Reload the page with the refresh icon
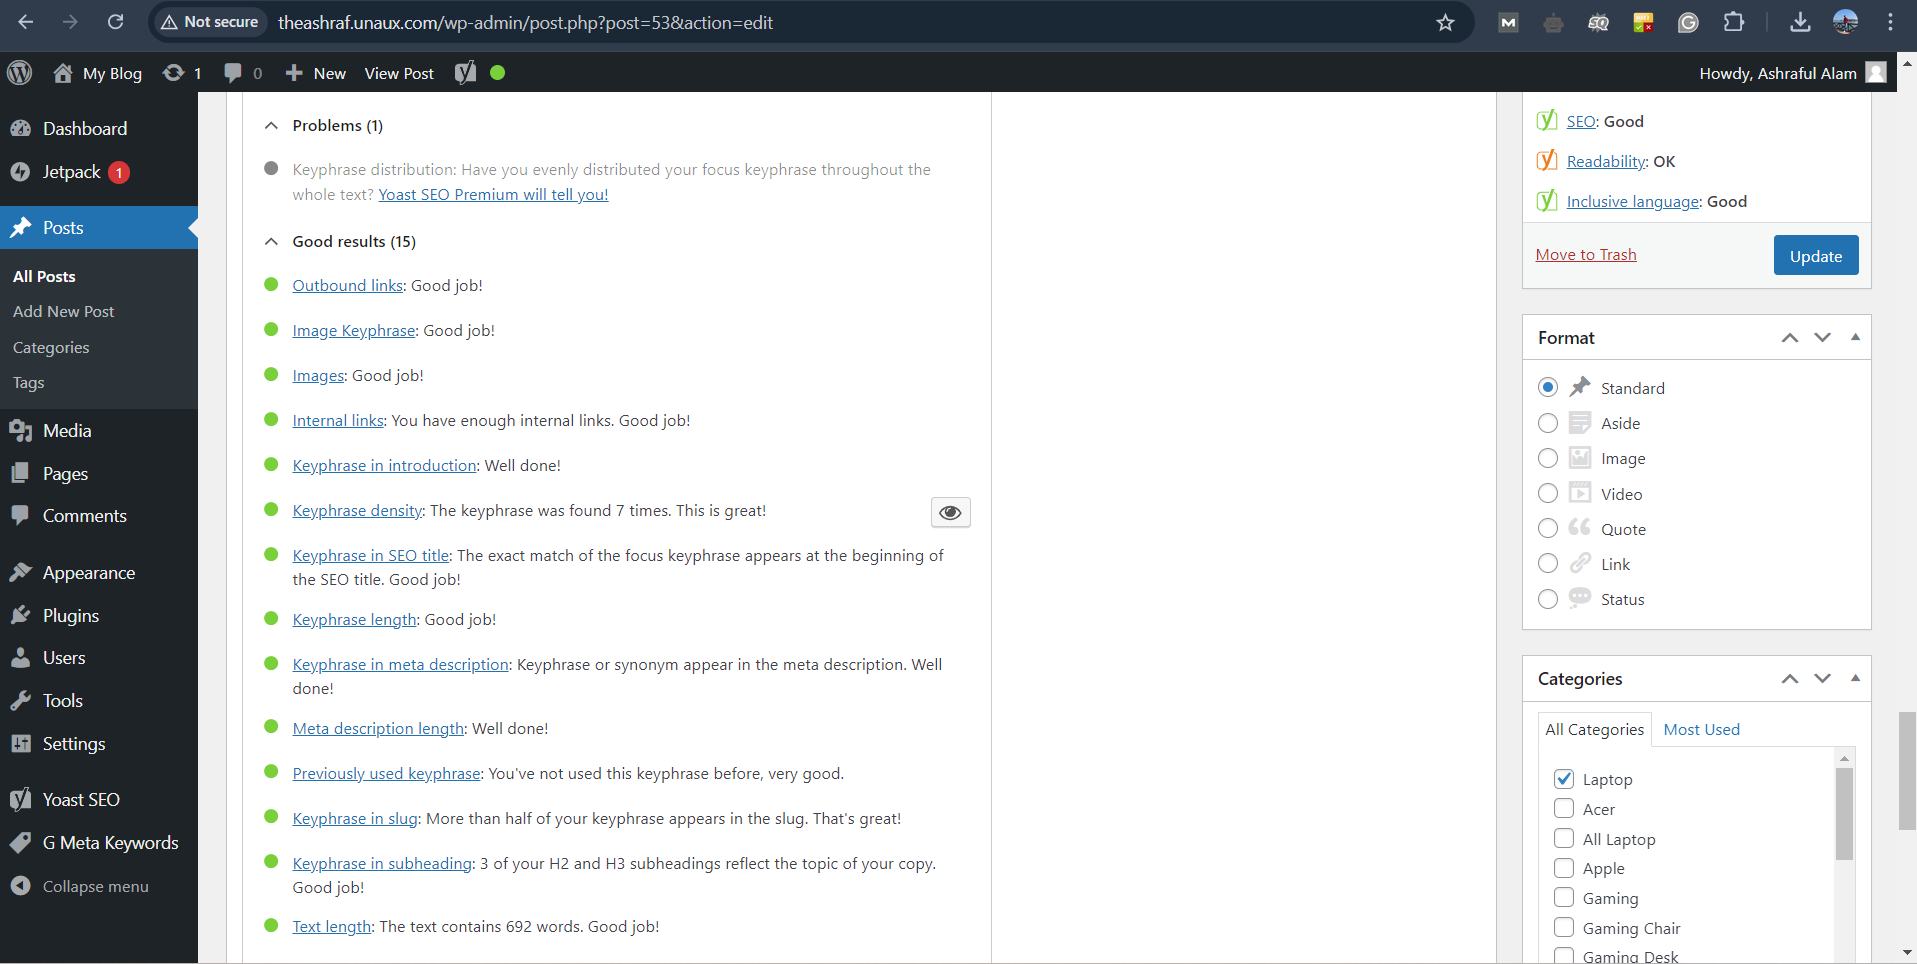The height and width of the screenshot is (964, 1917). [115, 22]
